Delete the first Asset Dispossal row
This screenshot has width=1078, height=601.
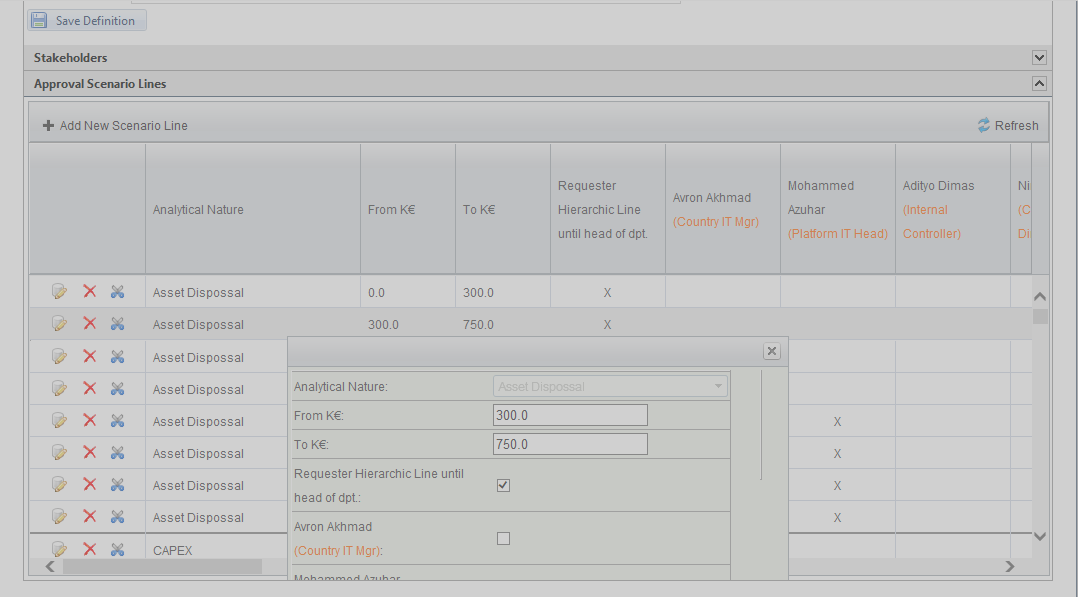(x=89, y=292)
